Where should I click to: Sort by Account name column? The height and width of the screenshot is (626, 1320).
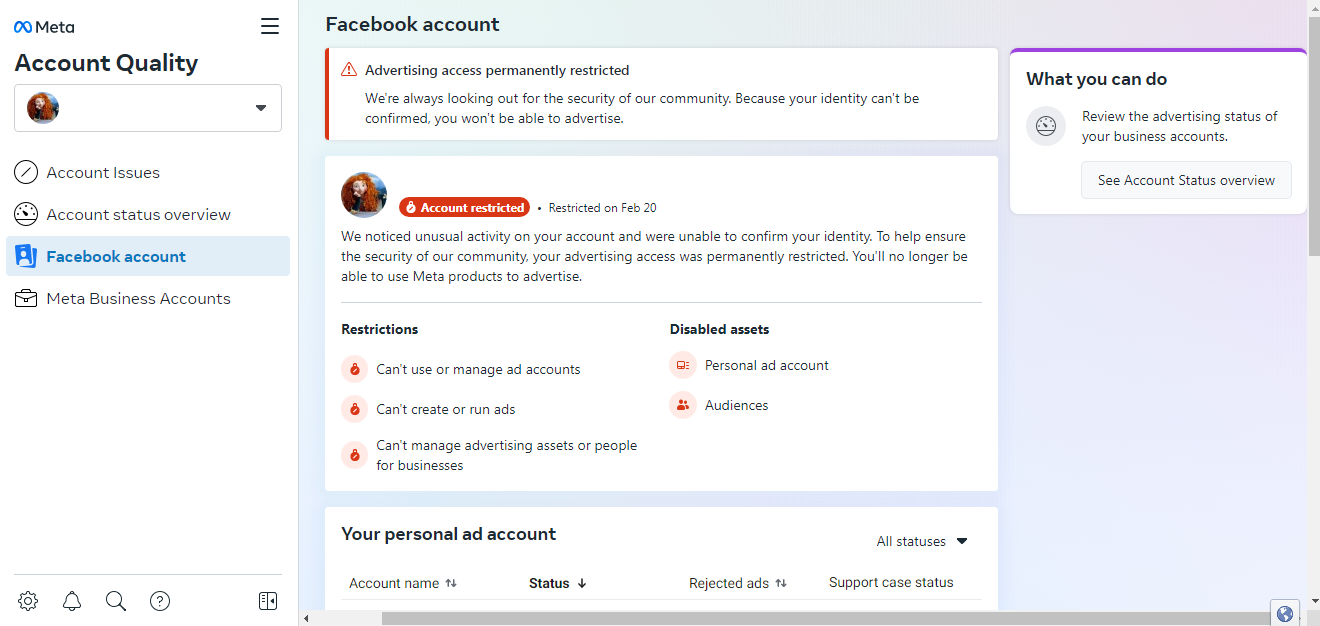pyautogui.click(x=402, y=583)
